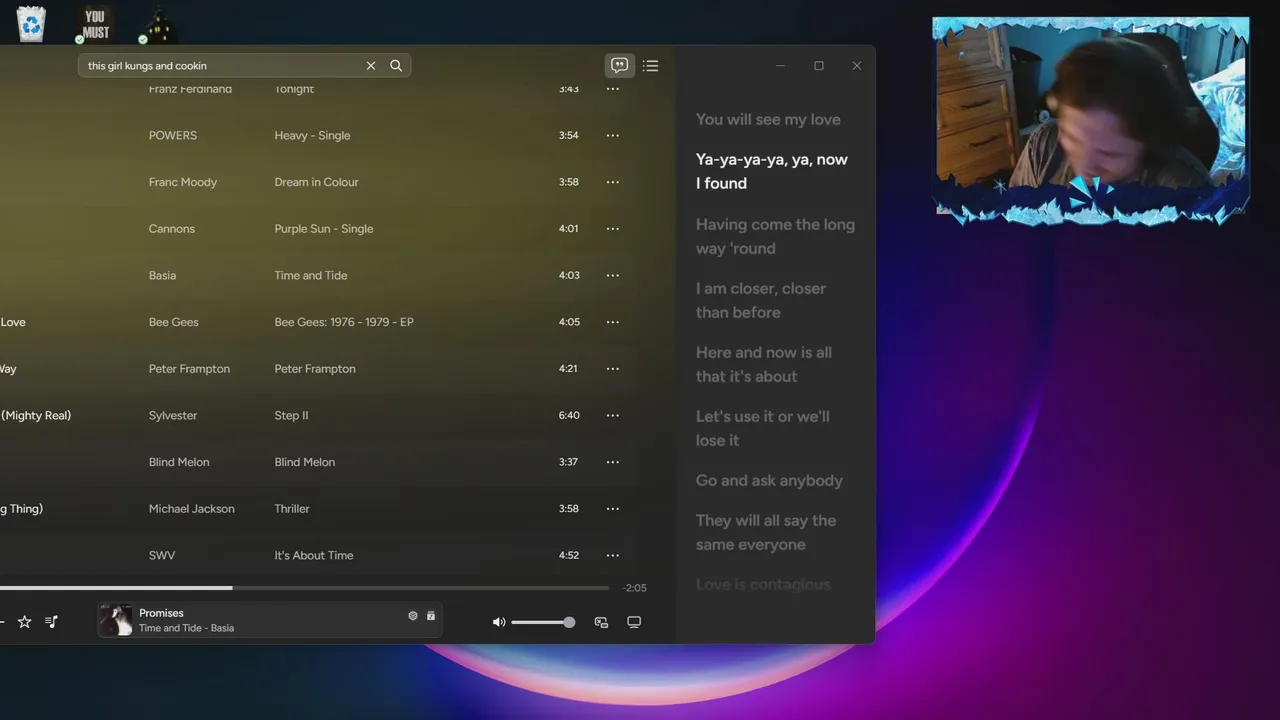The width and height of the screenshot is (1280, 720).
Task: Open Time and Tide - Basia link in player
Action: click(186, 628)
